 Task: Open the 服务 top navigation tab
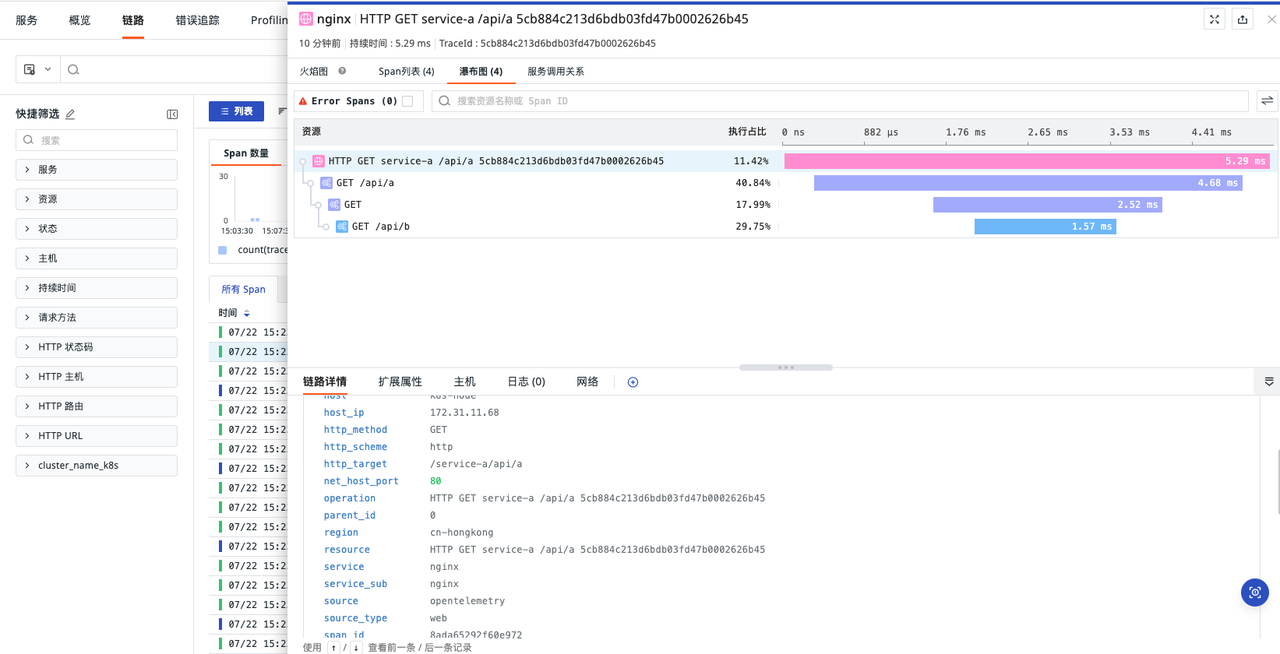tap(27, 20)
